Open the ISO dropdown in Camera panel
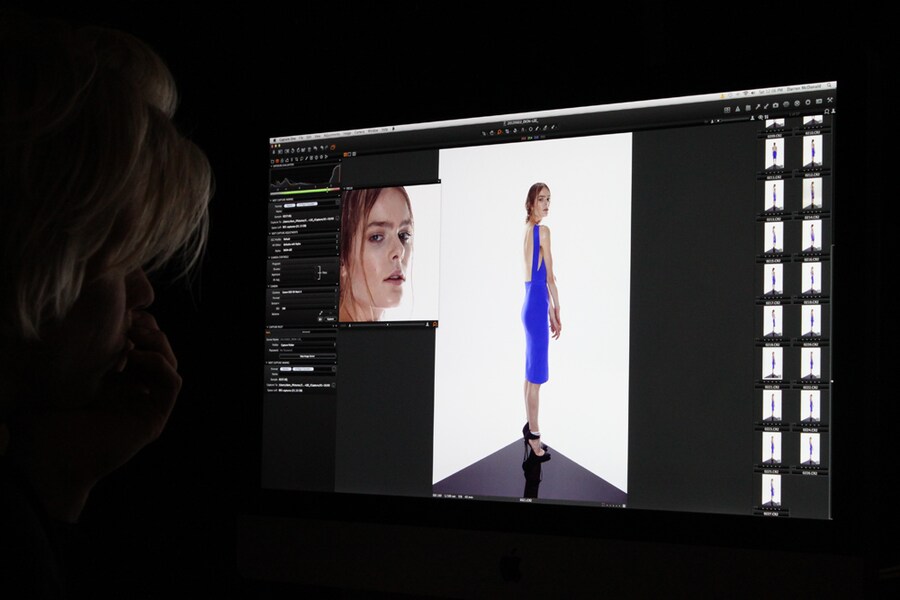Image resolution: width=900 pixels, height=600 pixels. [x=309, y=308]
